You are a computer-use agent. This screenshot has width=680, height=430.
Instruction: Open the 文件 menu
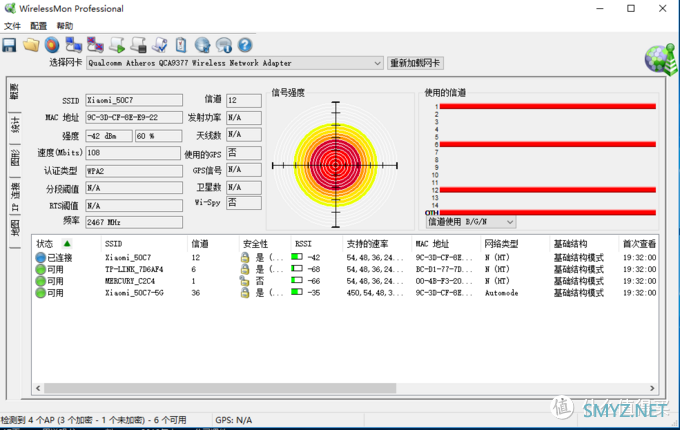(x=13, y=26)
